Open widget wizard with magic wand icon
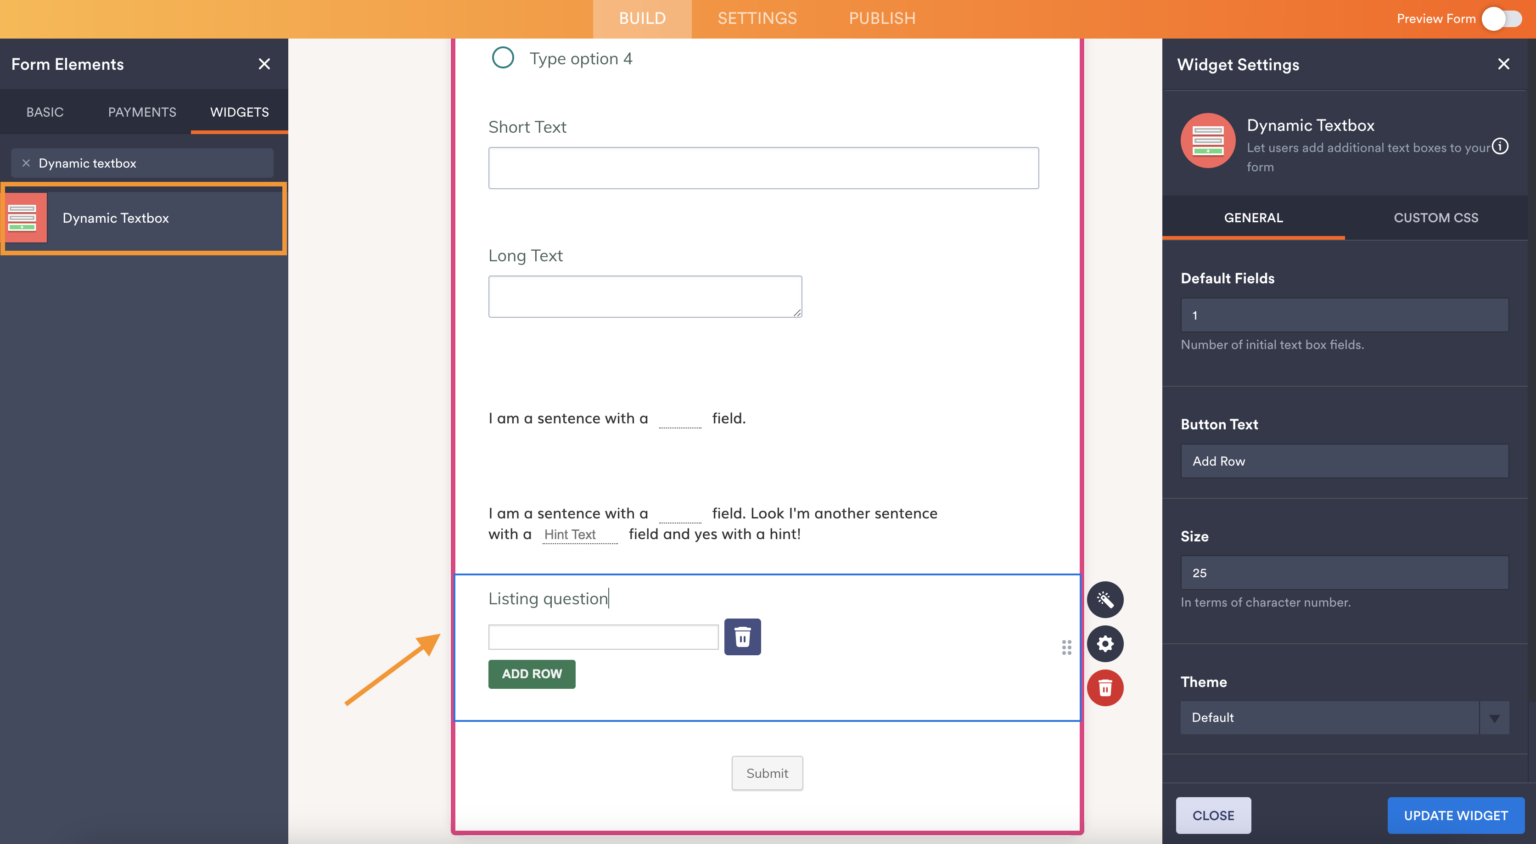This screenshot has width=1536, height=844. pyautogui.click(x=1105, y=599)
